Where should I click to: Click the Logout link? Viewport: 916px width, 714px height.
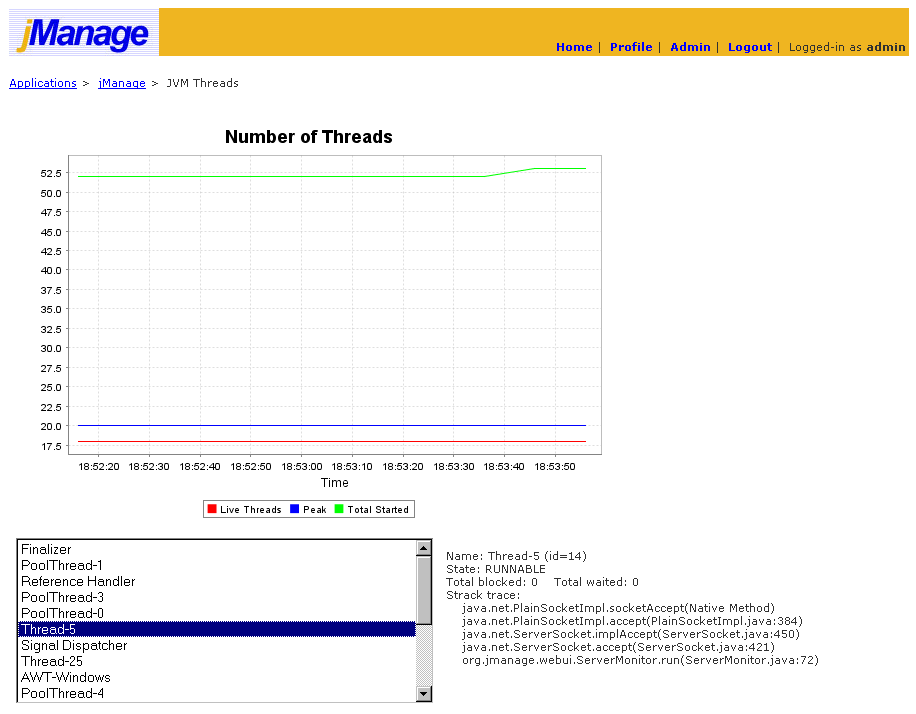(750, 47)
